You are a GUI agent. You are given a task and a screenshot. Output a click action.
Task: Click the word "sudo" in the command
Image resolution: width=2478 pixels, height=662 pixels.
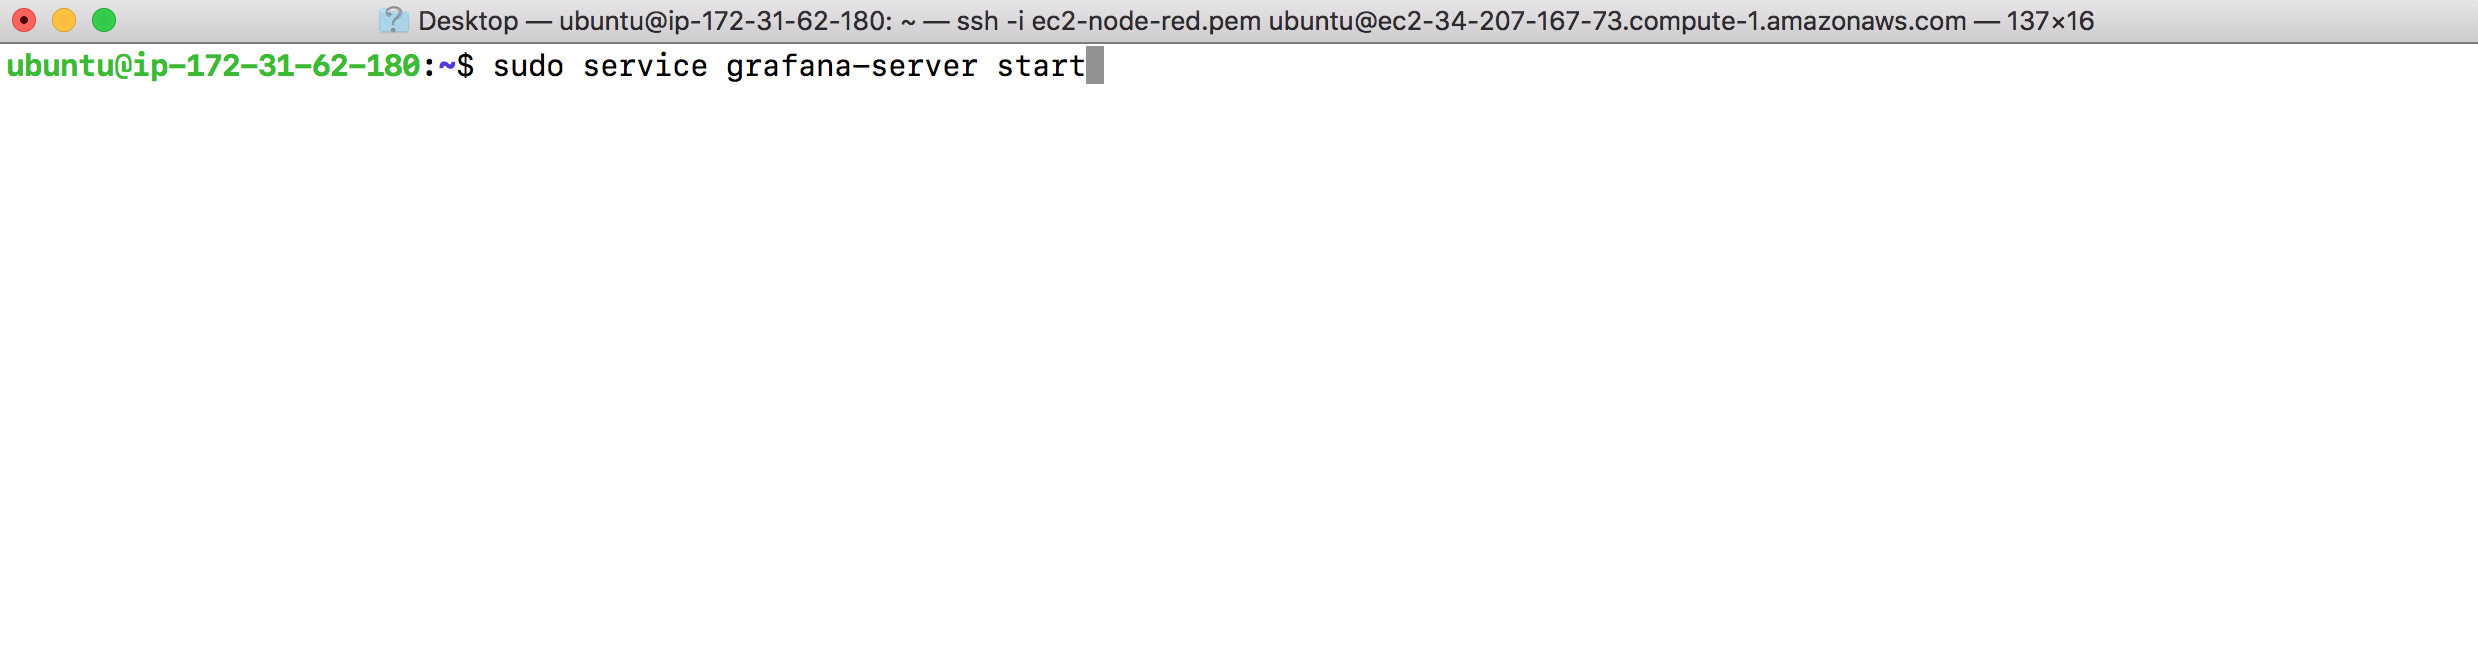528,66
